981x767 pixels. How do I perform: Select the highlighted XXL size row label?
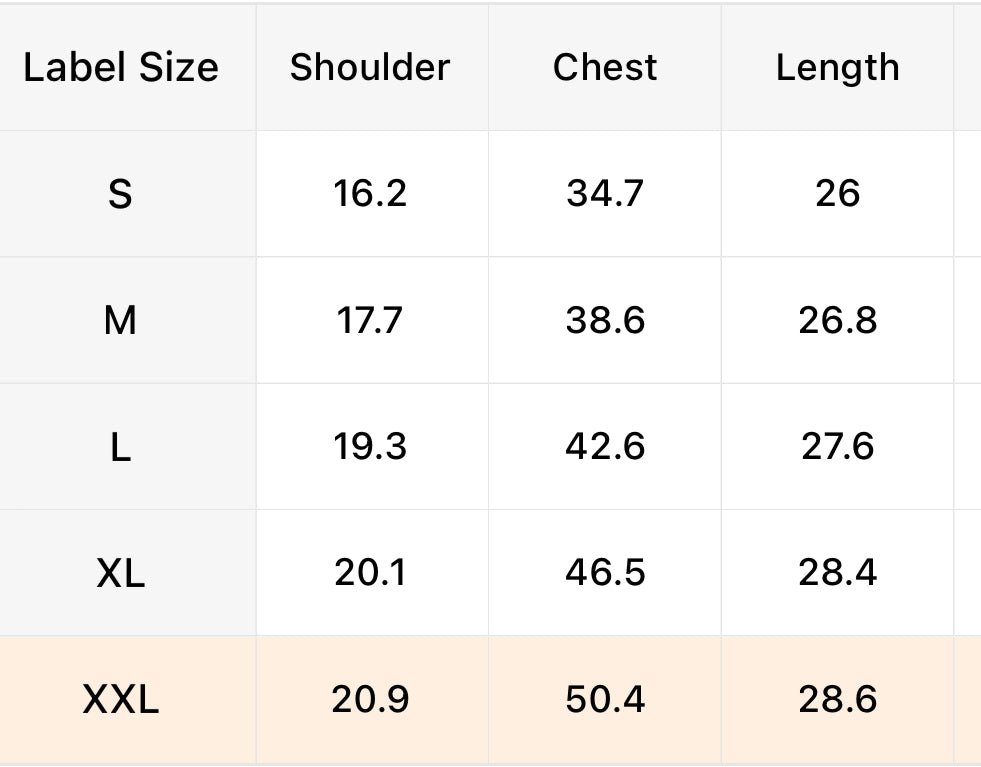[x=120, y=699]
